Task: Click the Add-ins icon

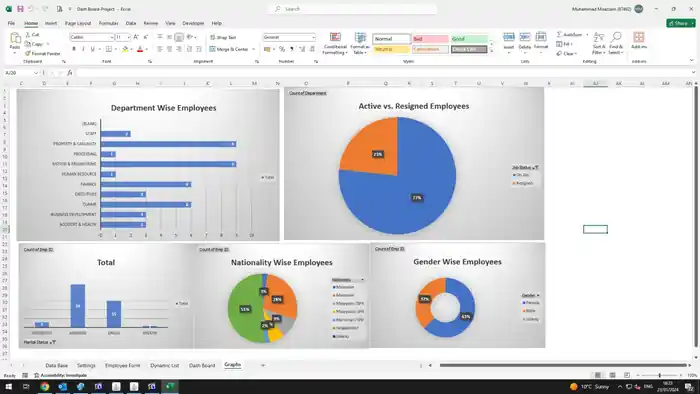Action: (x=639, y=37)
